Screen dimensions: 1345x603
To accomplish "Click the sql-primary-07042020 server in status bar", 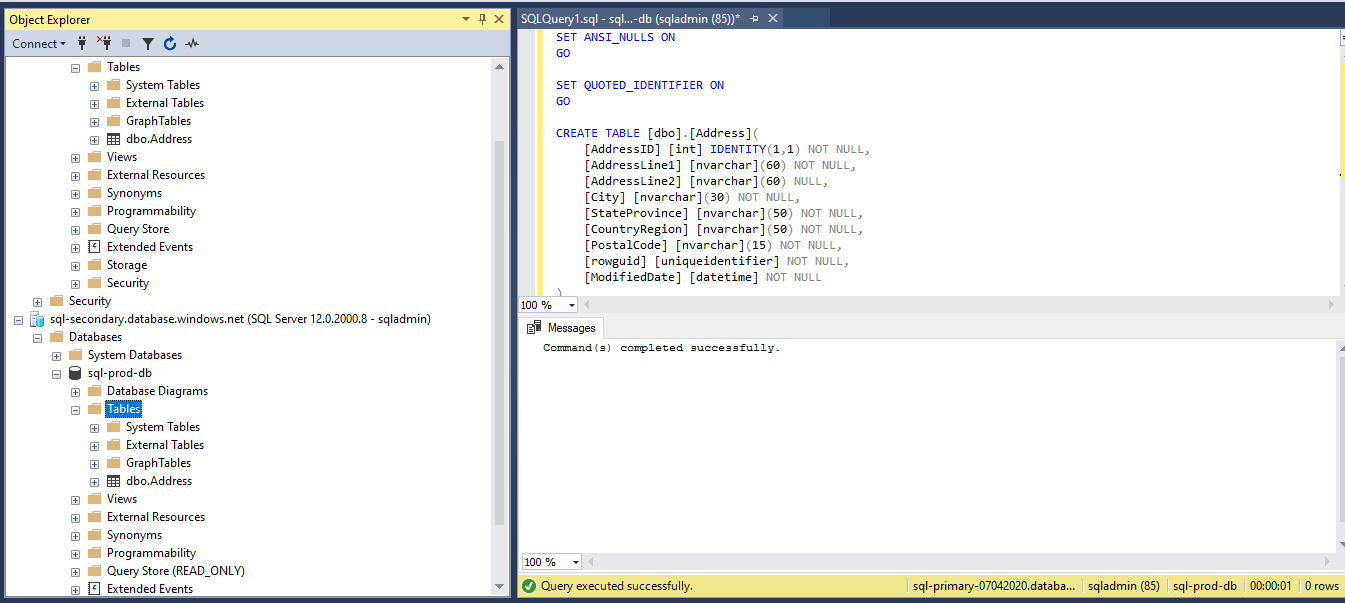I will pos(995,586).
